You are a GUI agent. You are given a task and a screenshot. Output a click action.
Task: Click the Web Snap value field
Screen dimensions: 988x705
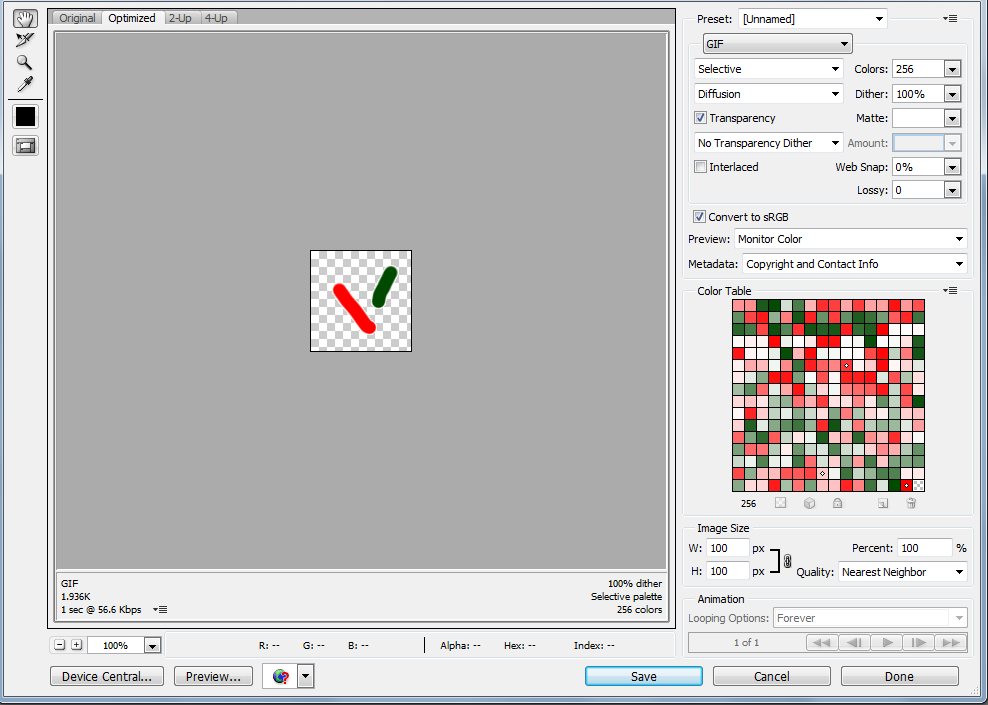(919, 167)
